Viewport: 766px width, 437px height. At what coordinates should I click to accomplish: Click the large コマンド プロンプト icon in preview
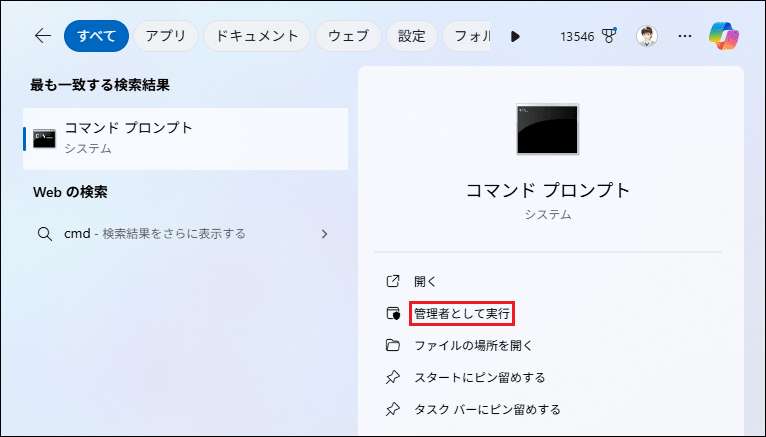pos(547,129)
